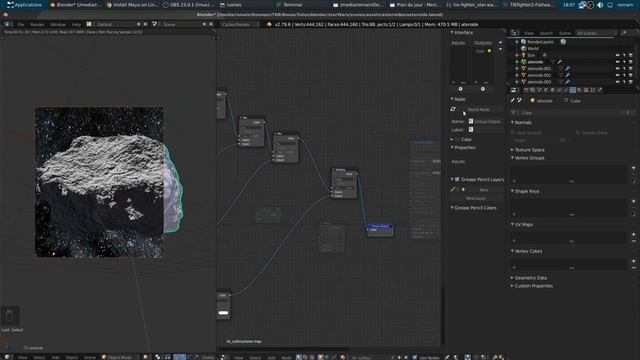Toggle selectability cursor for Sun row

coord(624,55)
